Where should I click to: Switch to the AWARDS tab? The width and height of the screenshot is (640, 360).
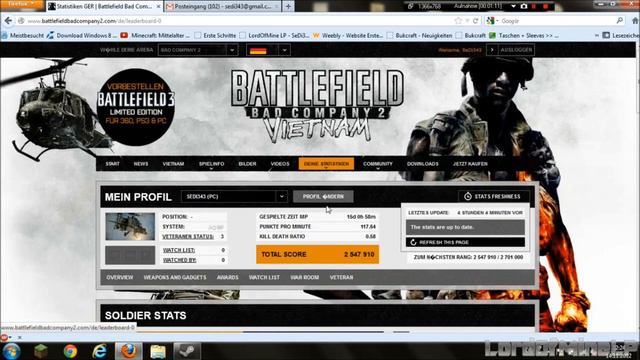pyautogui.click(x=227, y=277)
